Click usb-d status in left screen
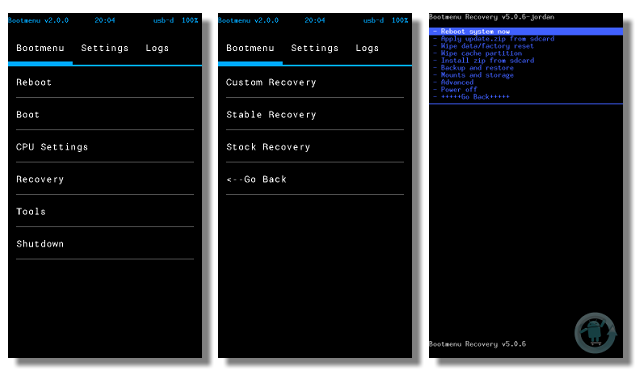The height and width of the screenshot is (380, 640). coord(163,20)
